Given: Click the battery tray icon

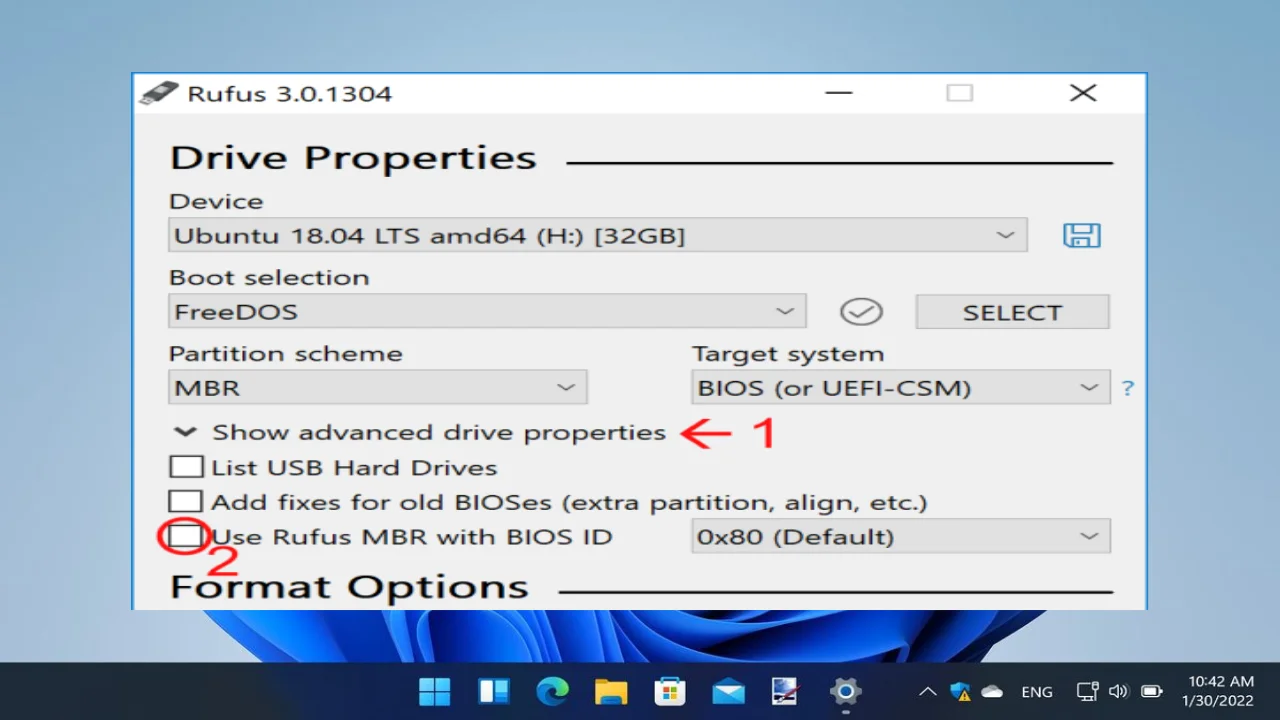Looking at the screenshot, I should 1152,691.
